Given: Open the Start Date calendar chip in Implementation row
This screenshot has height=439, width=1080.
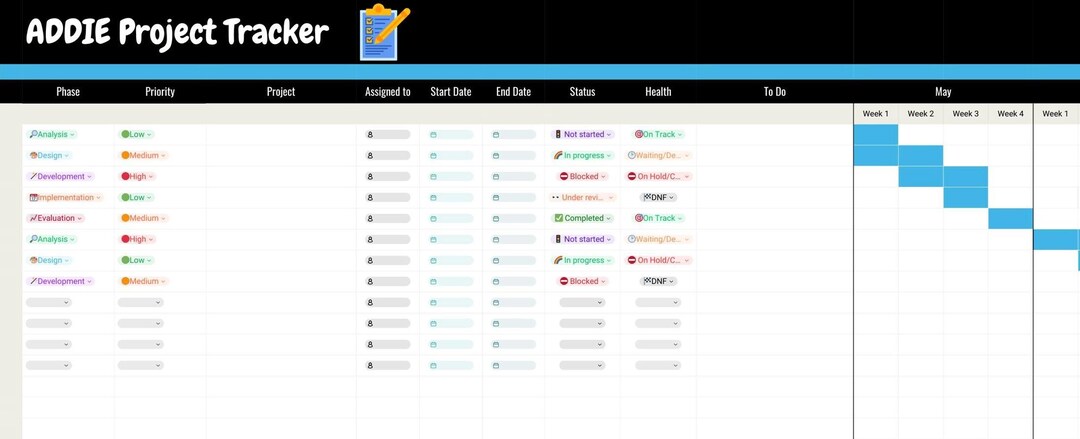Looking at the screenshot, I should point(450,197).
